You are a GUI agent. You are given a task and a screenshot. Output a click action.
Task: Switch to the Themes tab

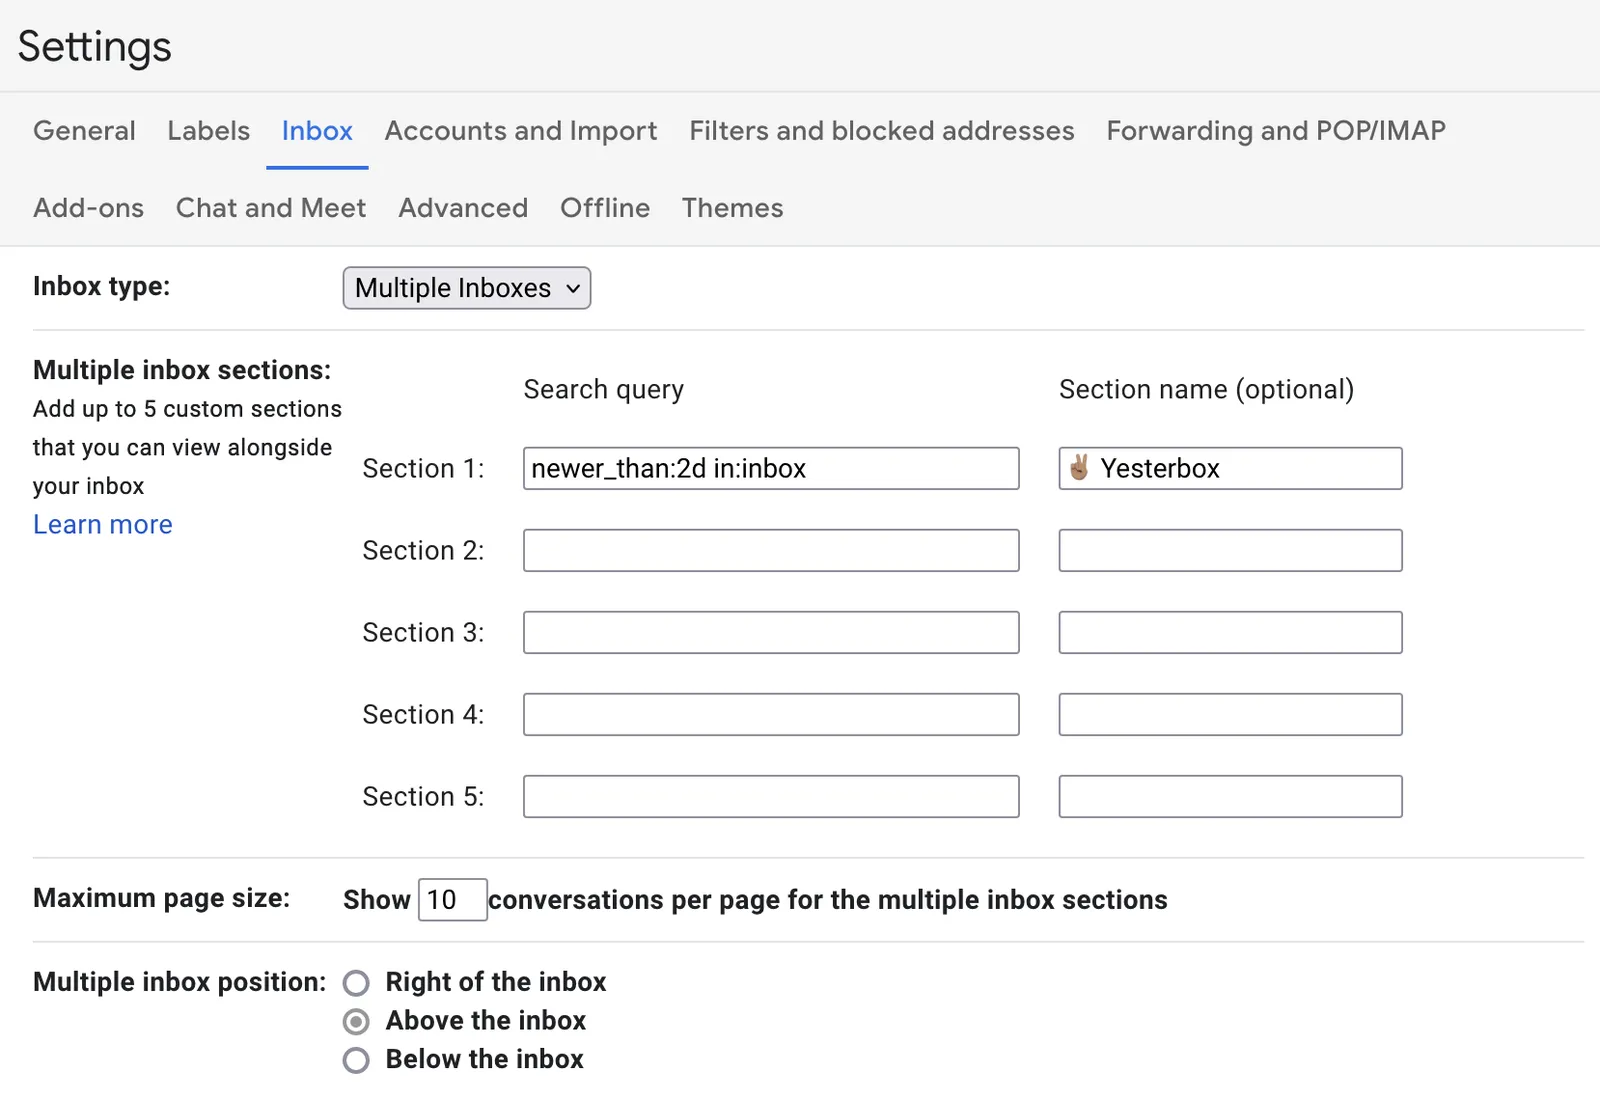pyautogui.click(x=733, y=208)
